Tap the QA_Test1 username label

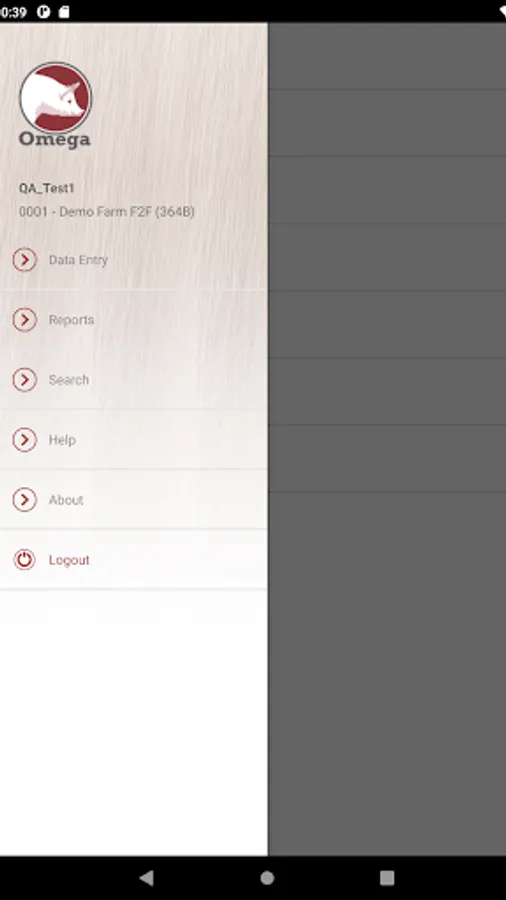click(x=46, y=188)
